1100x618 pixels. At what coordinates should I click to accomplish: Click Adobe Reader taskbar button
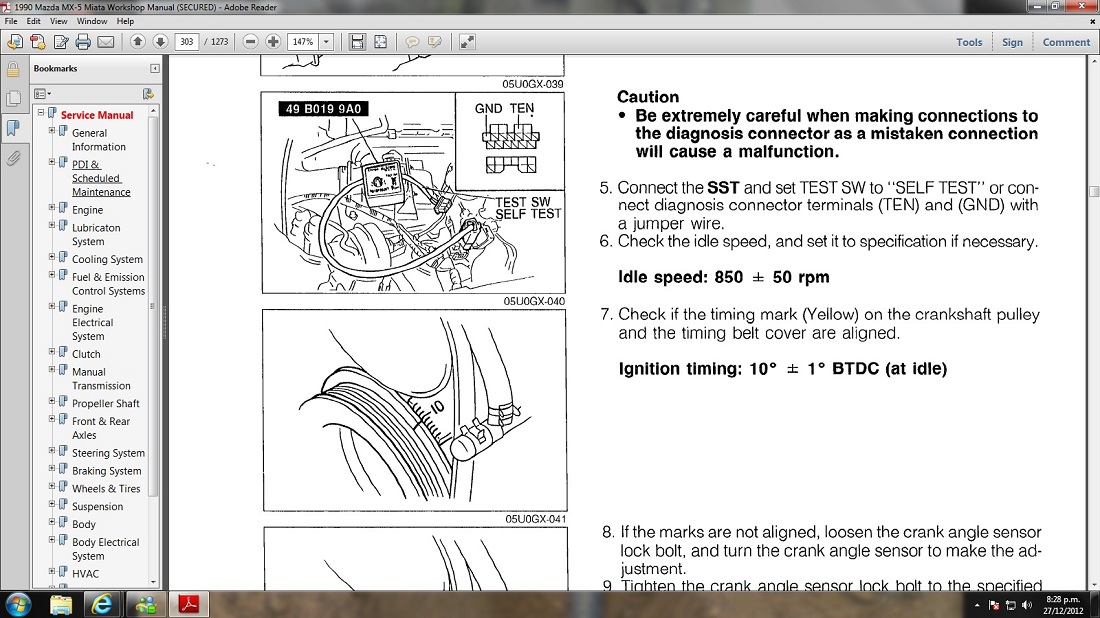[189, 605]
